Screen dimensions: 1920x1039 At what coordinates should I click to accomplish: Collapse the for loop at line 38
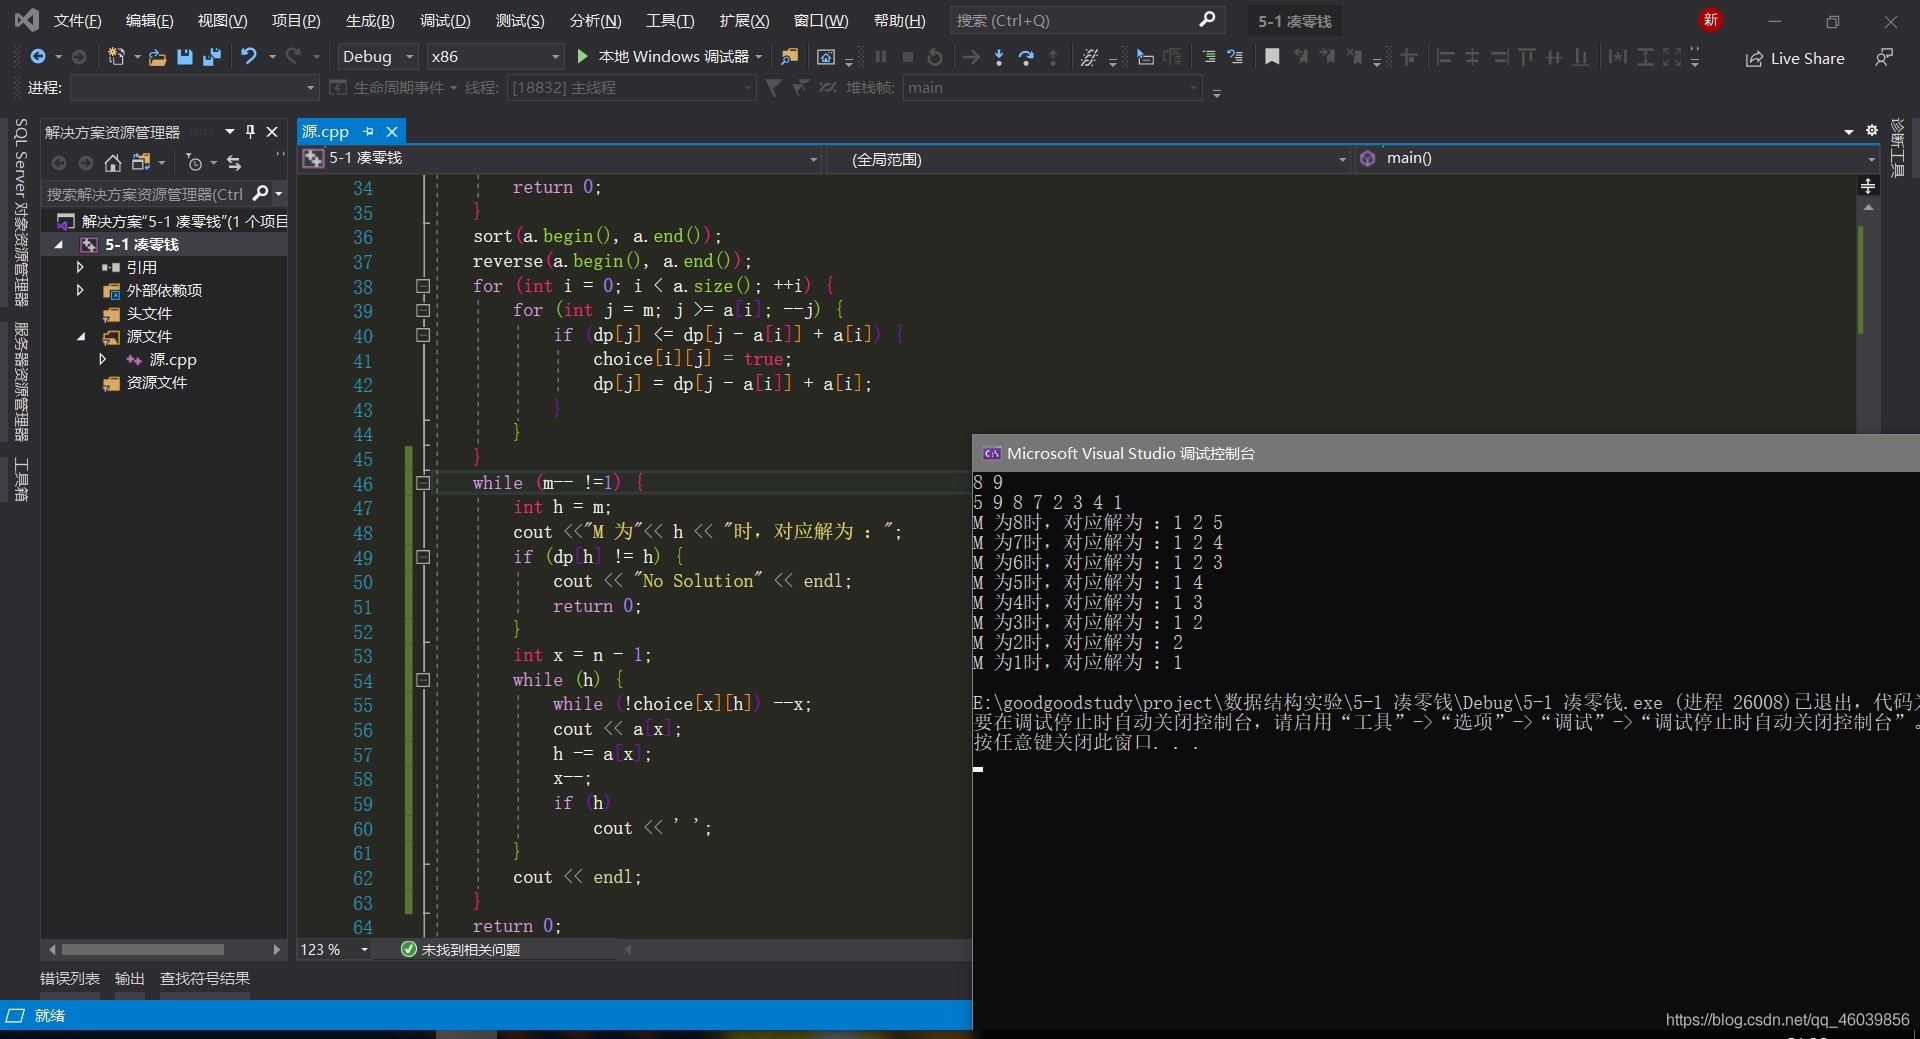pyautogui.click(x=423, y=286)
